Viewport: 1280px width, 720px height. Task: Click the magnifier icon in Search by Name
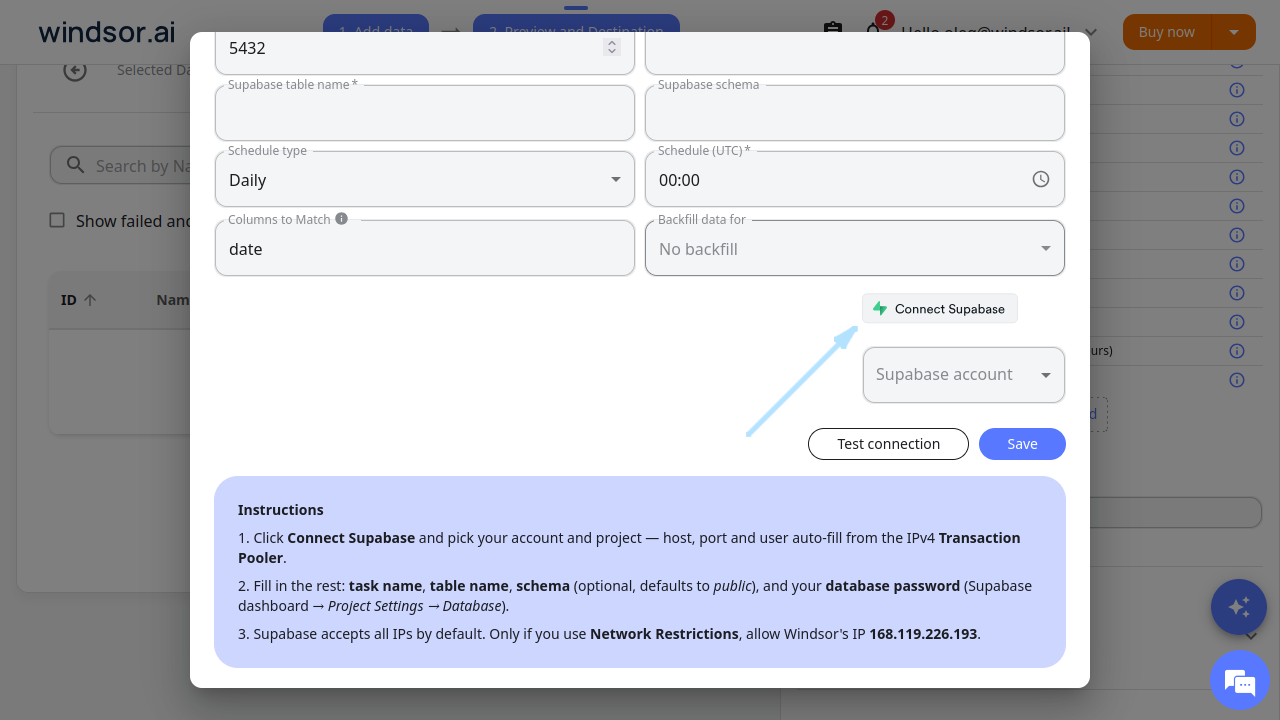click(x=75, y=165)
